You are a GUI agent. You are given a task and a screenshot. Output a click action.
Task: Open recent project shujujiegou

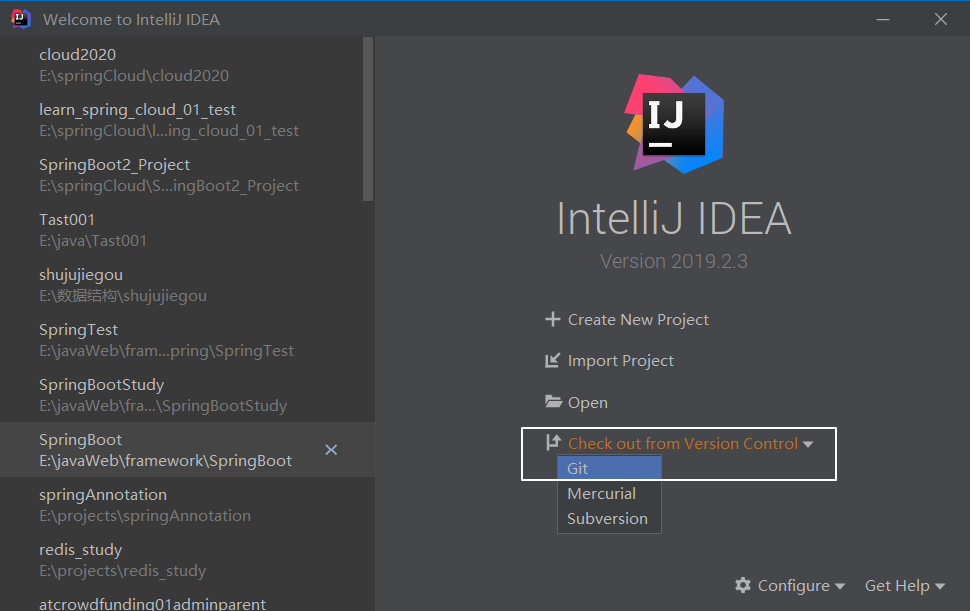187,284
